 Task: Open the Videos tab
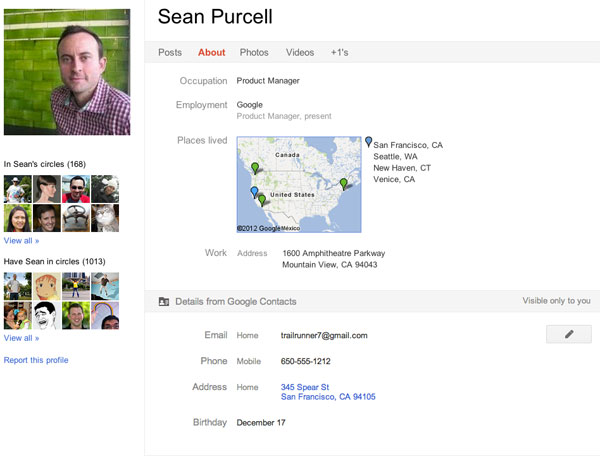coord(300,52)
